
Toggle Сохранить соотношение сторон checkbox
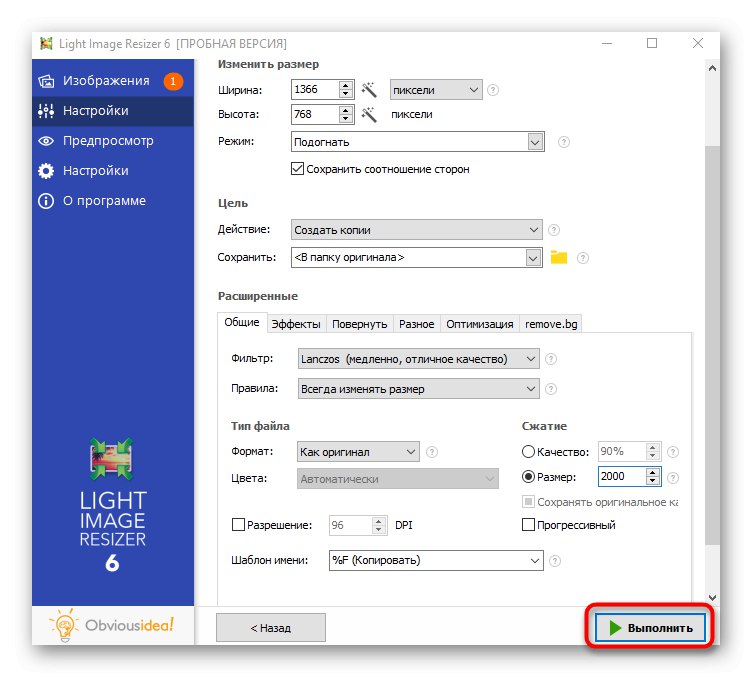297,169
